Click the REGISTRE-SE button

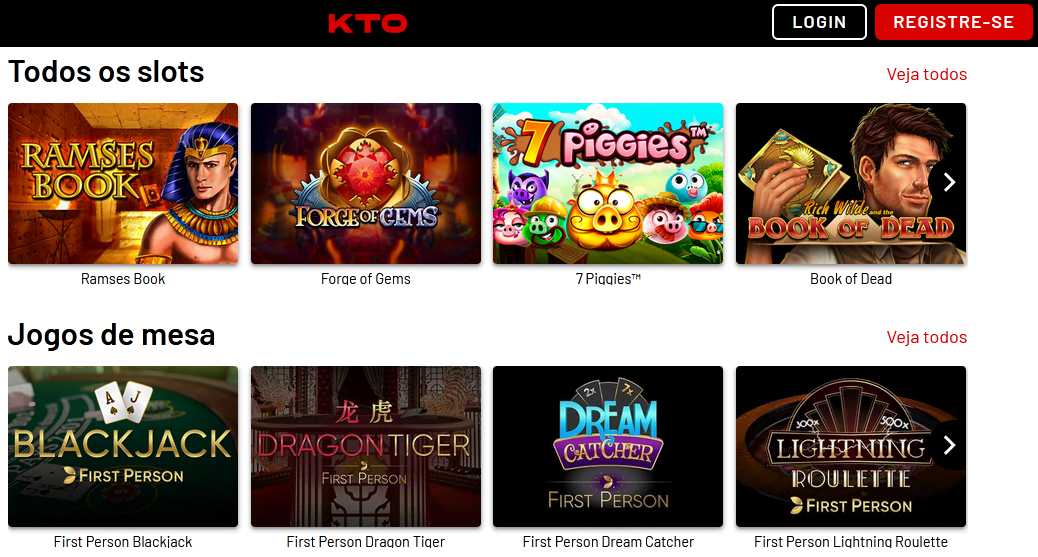[953, 22]
